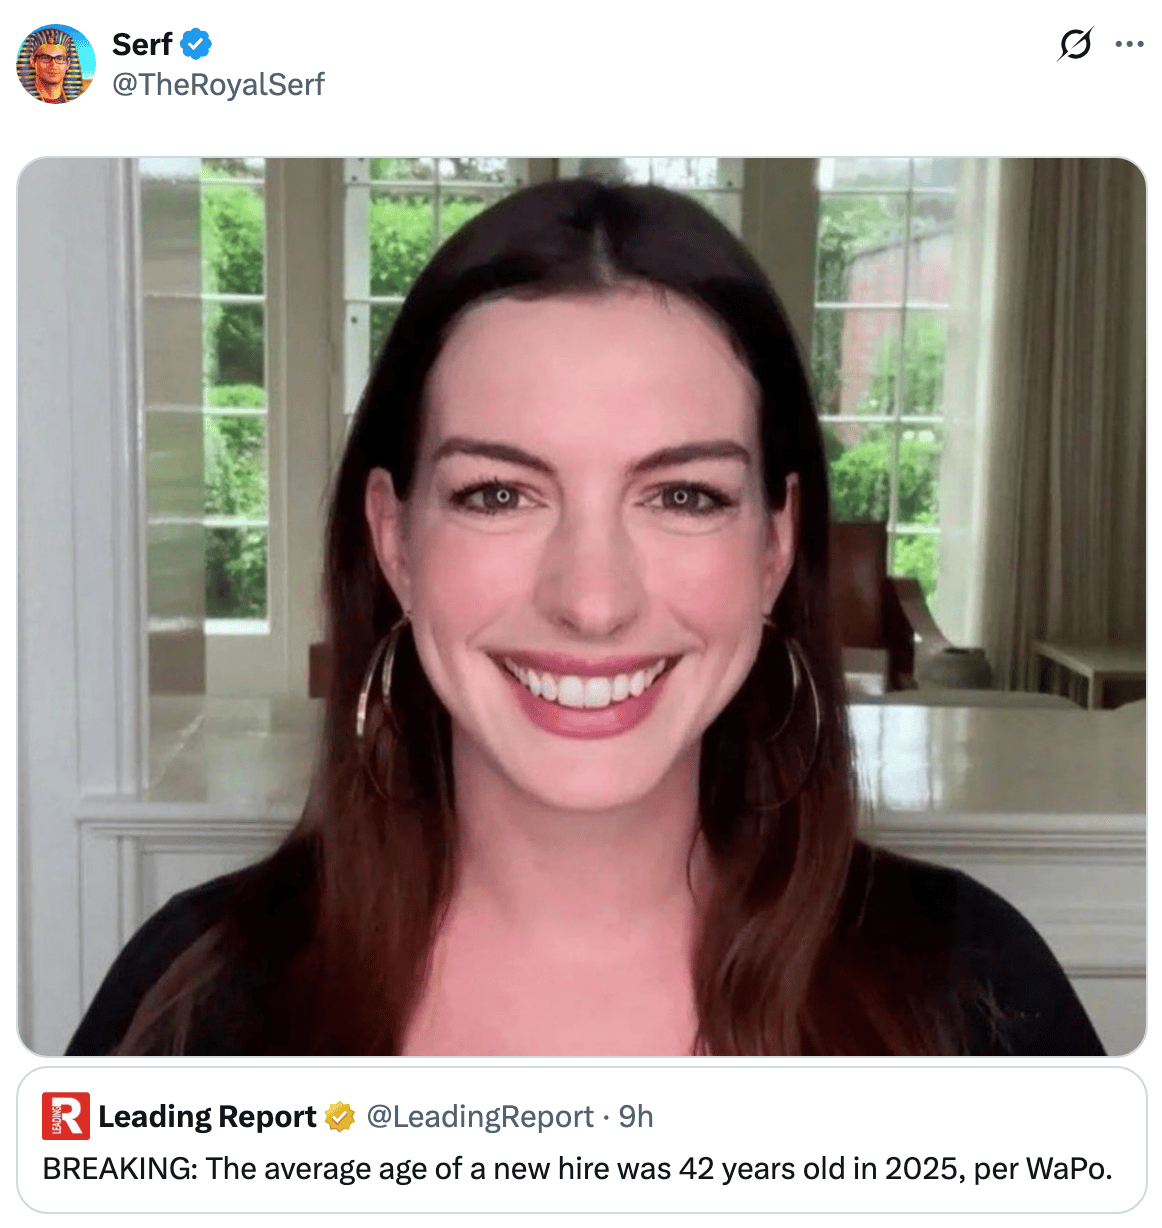Click the gold verified badge on Leading Report
The height and width of the screenshot is (1228, 1162).
coord(340,1116)
